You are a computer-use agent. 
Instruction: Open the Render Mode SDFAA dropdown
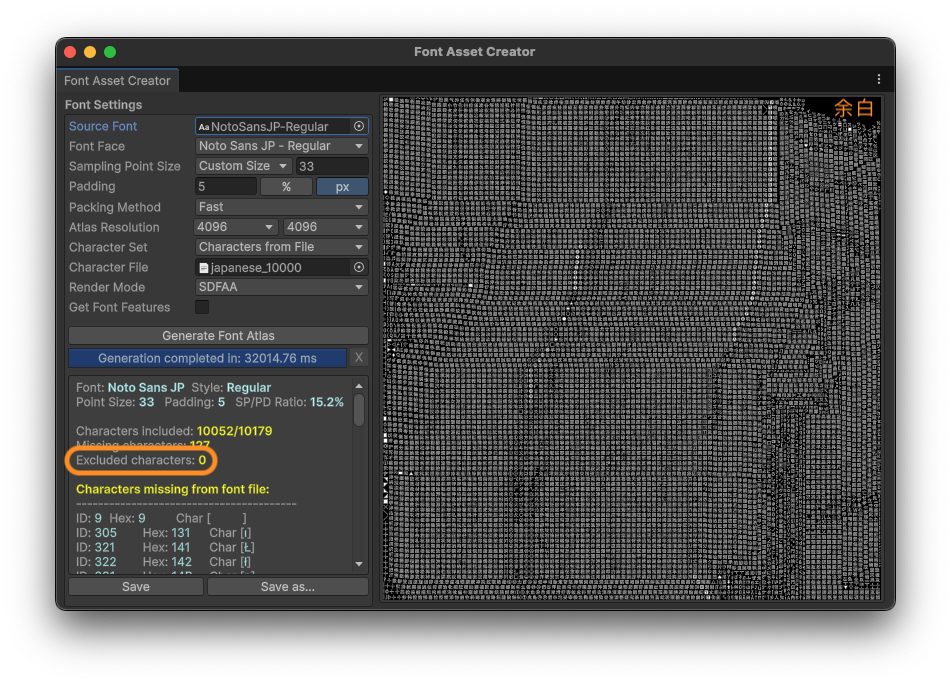281,288
